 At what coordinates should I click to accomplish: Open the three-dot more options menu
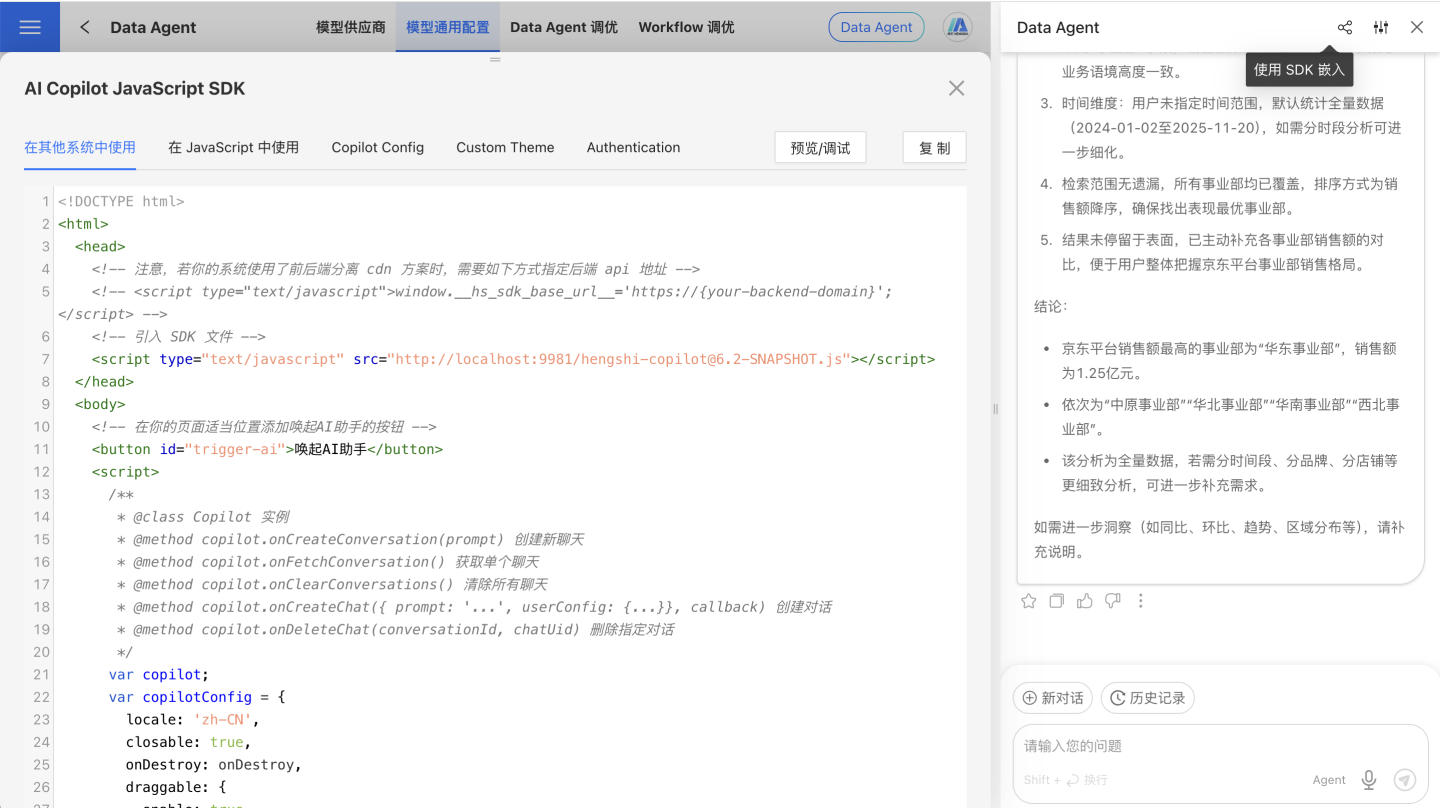(1141, 601)
